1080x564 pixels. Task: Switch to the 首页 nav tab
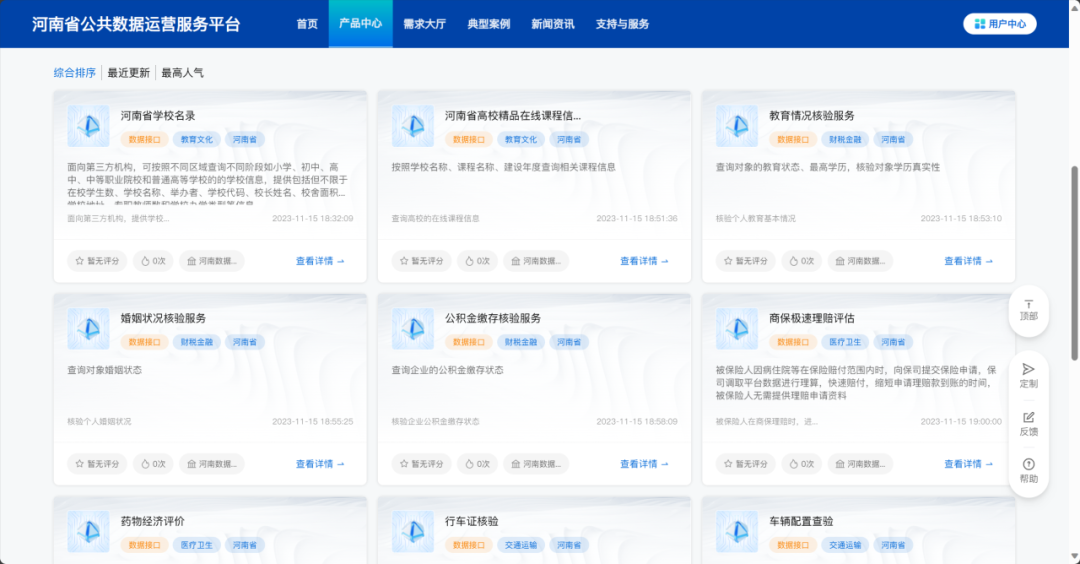pyautogui.click(x=307, y=24)
